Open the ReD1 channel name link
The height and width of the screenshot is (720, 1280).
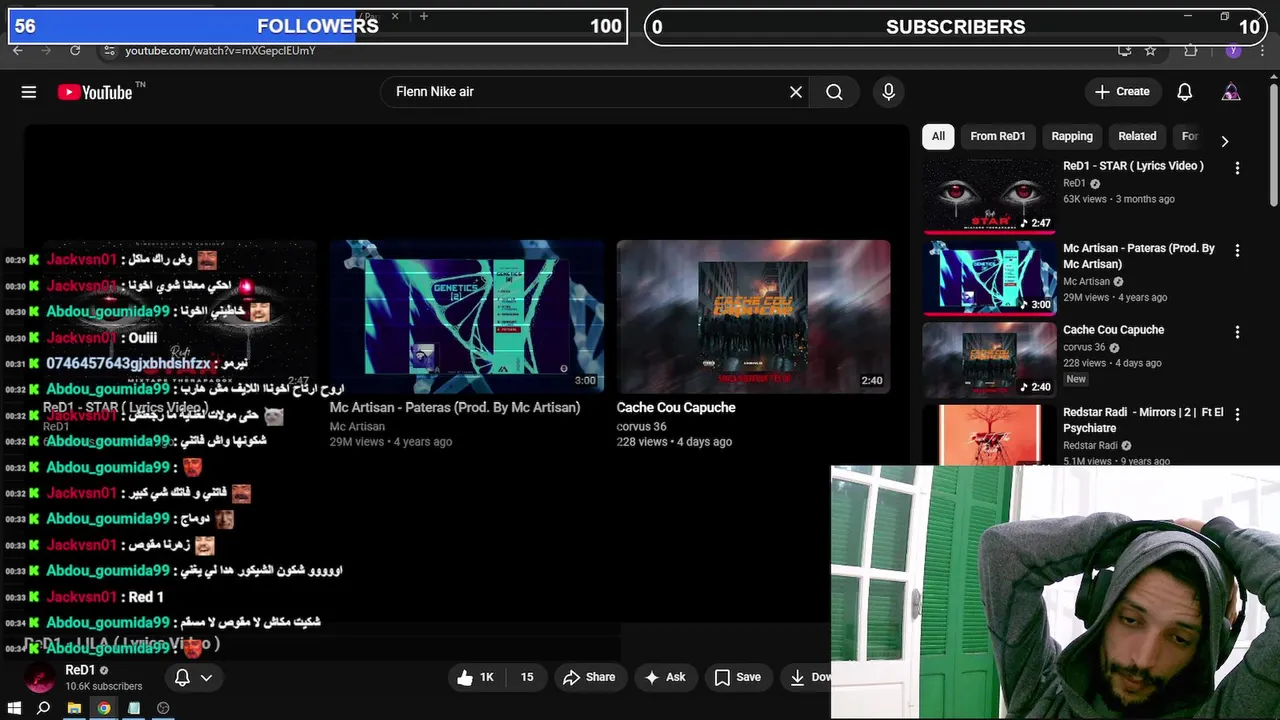coord(80,670)
